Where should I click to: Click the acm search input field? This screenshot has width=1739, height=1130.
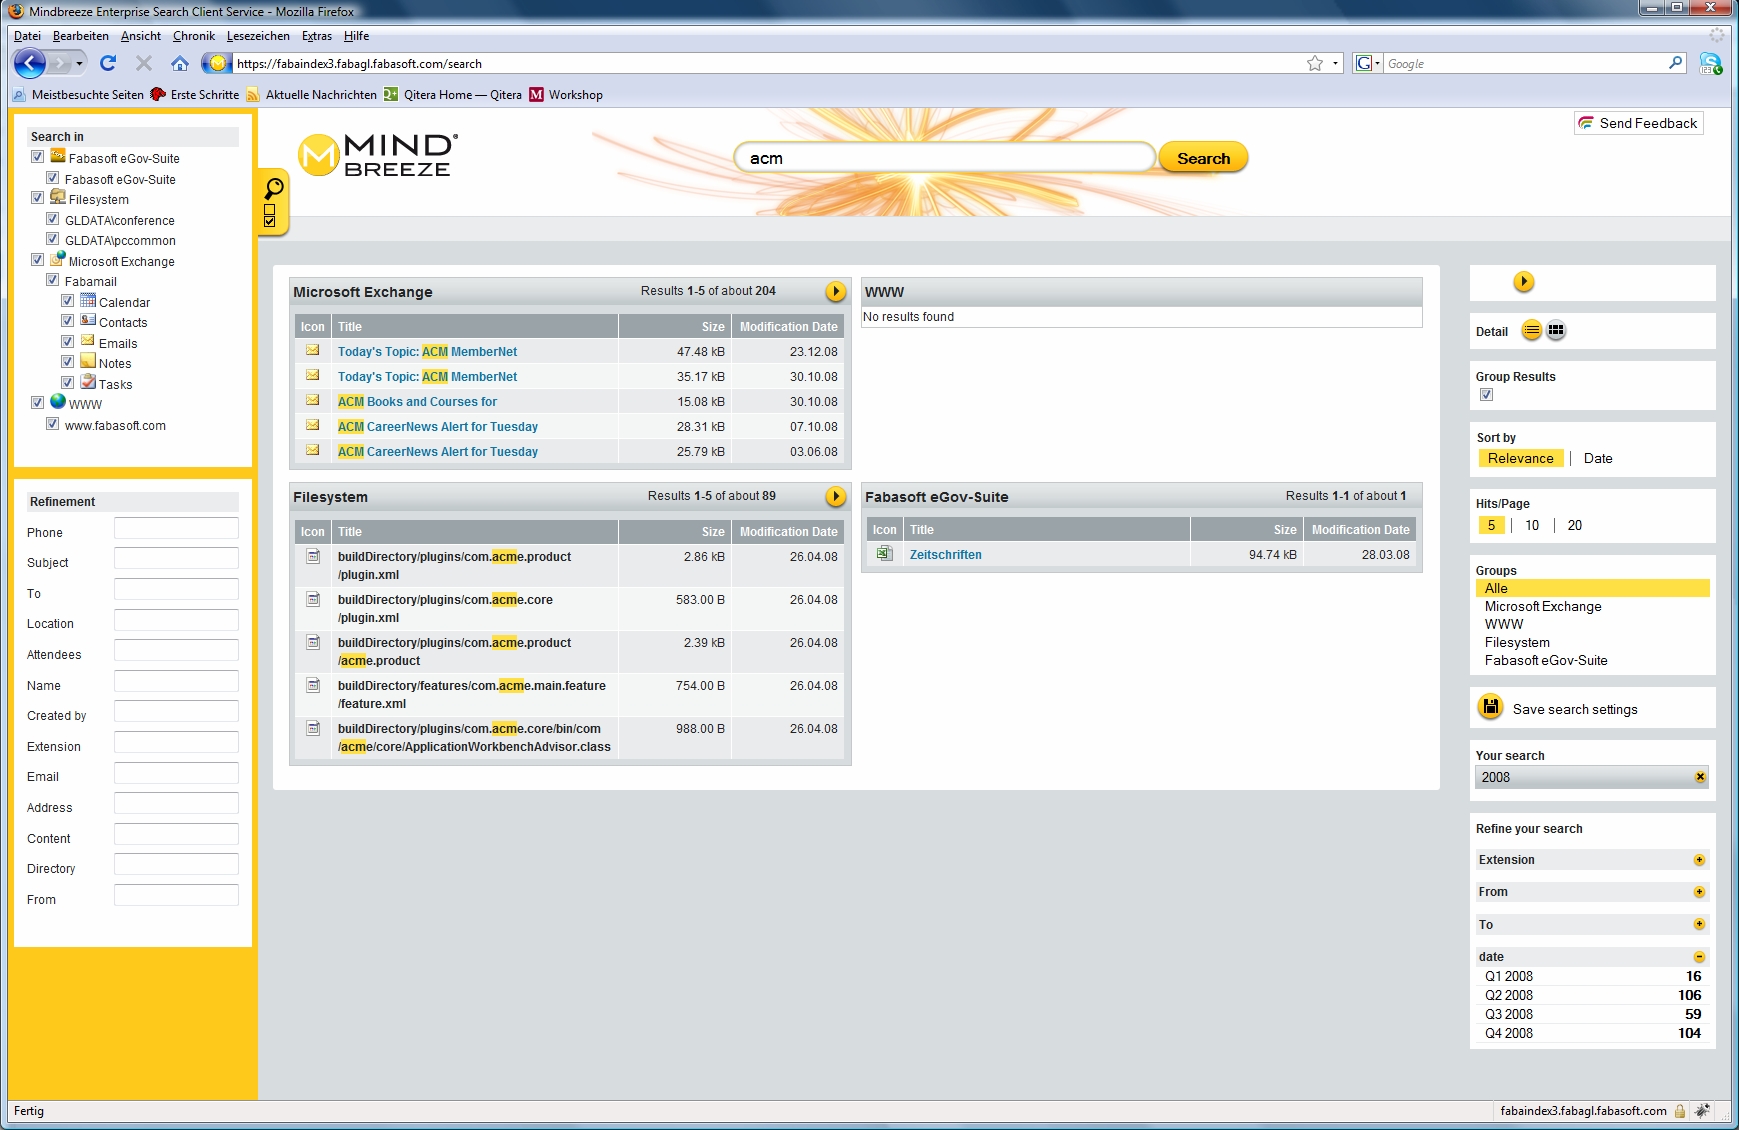click(945, 158)
